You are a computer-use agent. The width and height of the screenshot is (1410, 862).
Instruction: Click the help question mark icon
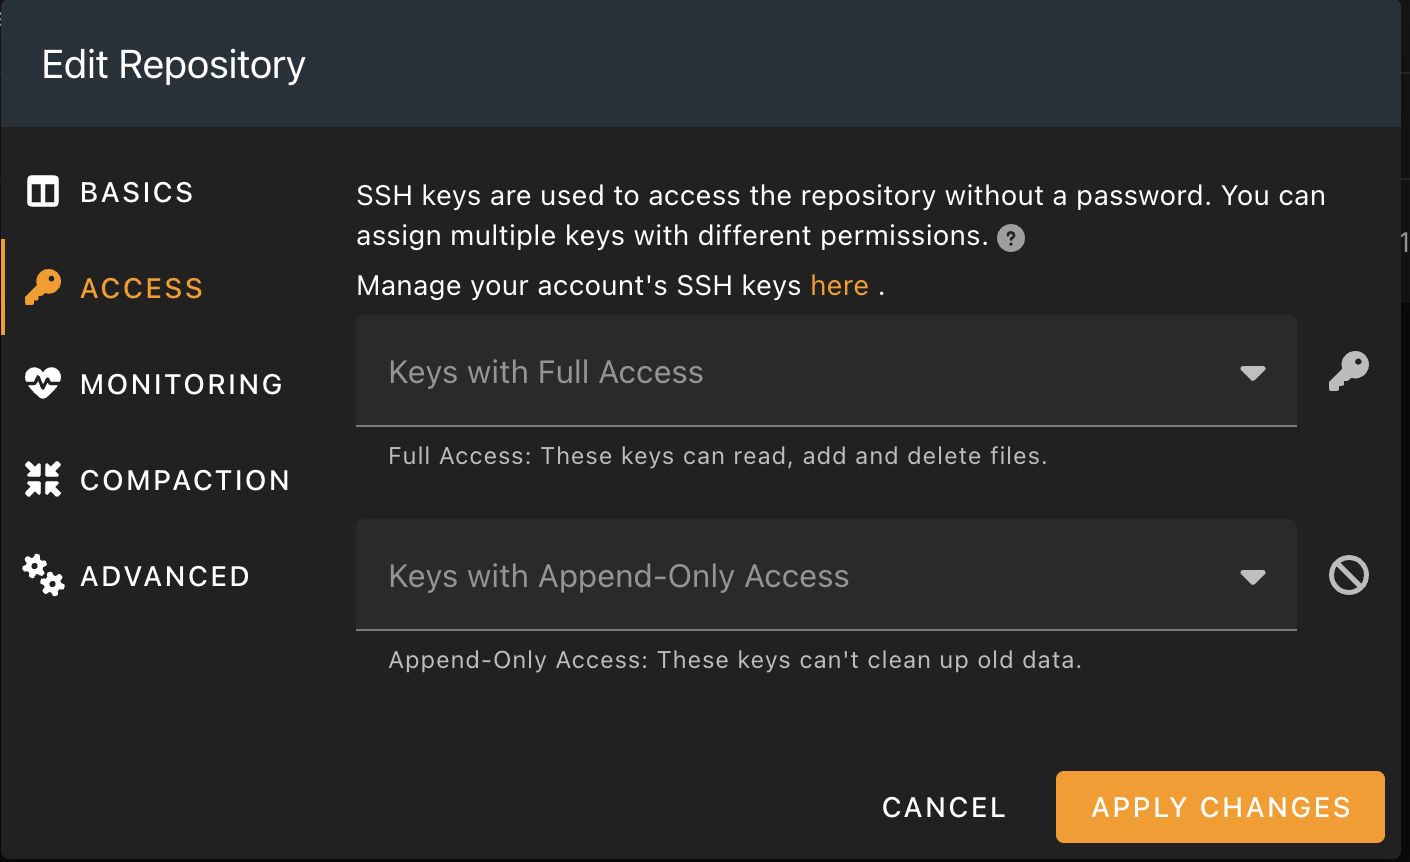(1009, 238)
